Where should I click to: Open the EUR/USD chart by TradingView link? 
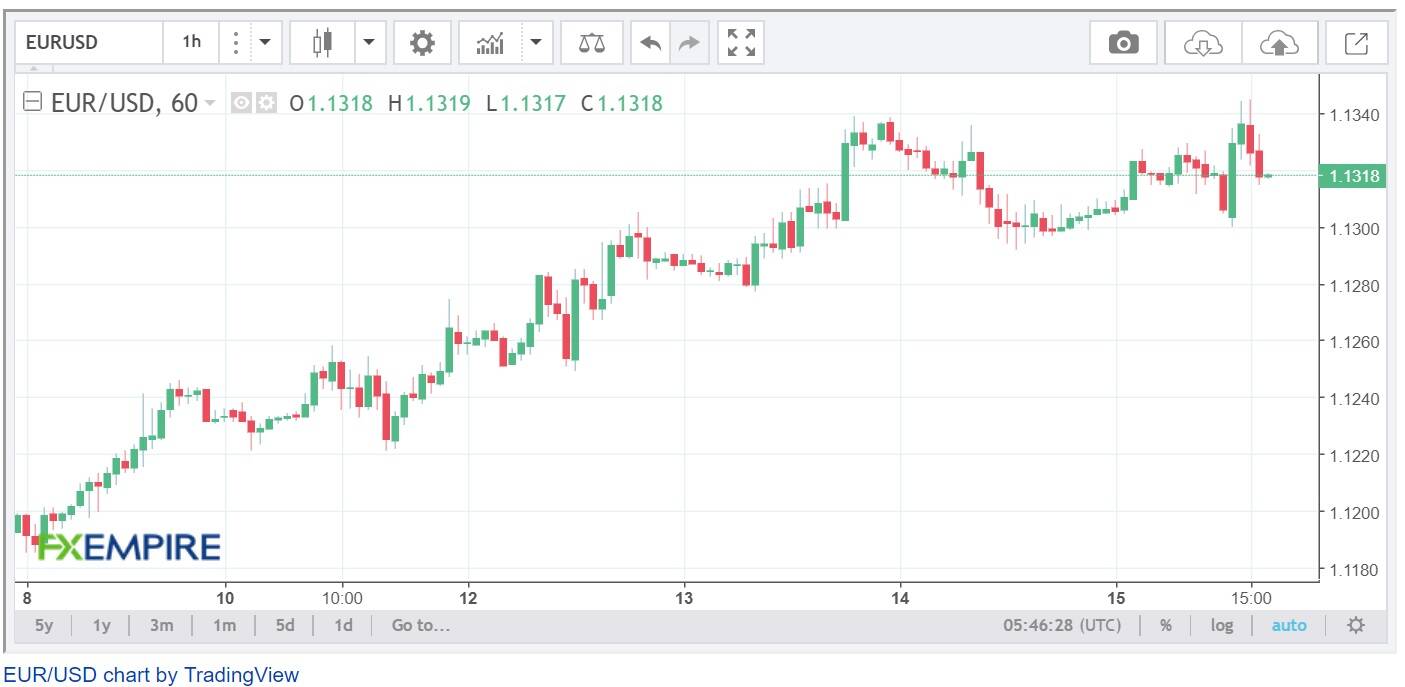click(x=151, y=675)
